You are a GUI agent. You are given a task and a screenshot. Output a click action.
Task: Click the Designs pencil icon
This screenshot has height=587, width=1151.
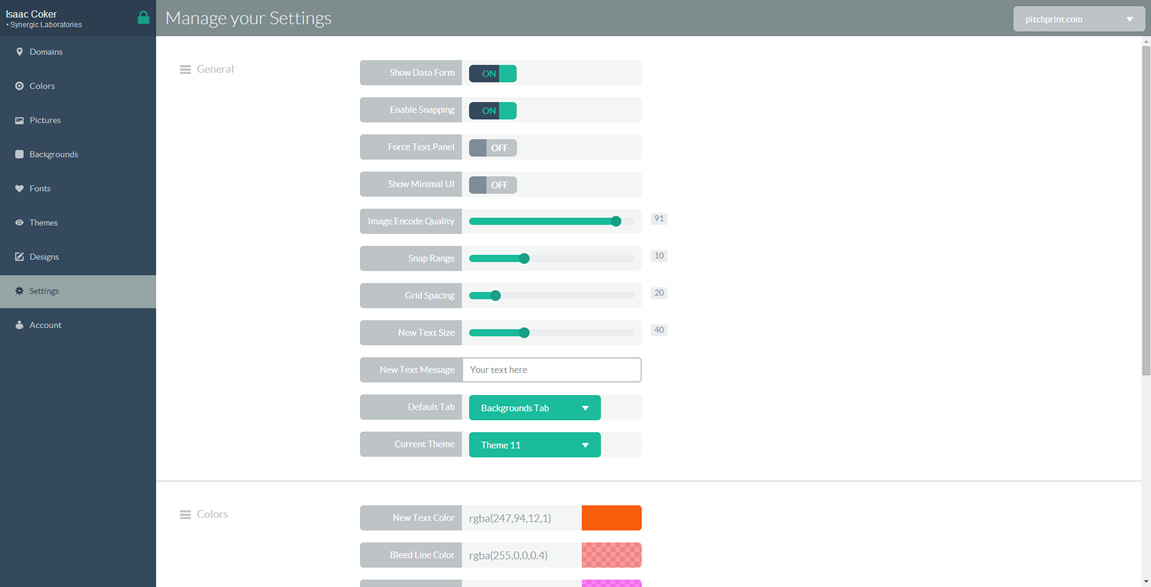click(x=20, y=257)
